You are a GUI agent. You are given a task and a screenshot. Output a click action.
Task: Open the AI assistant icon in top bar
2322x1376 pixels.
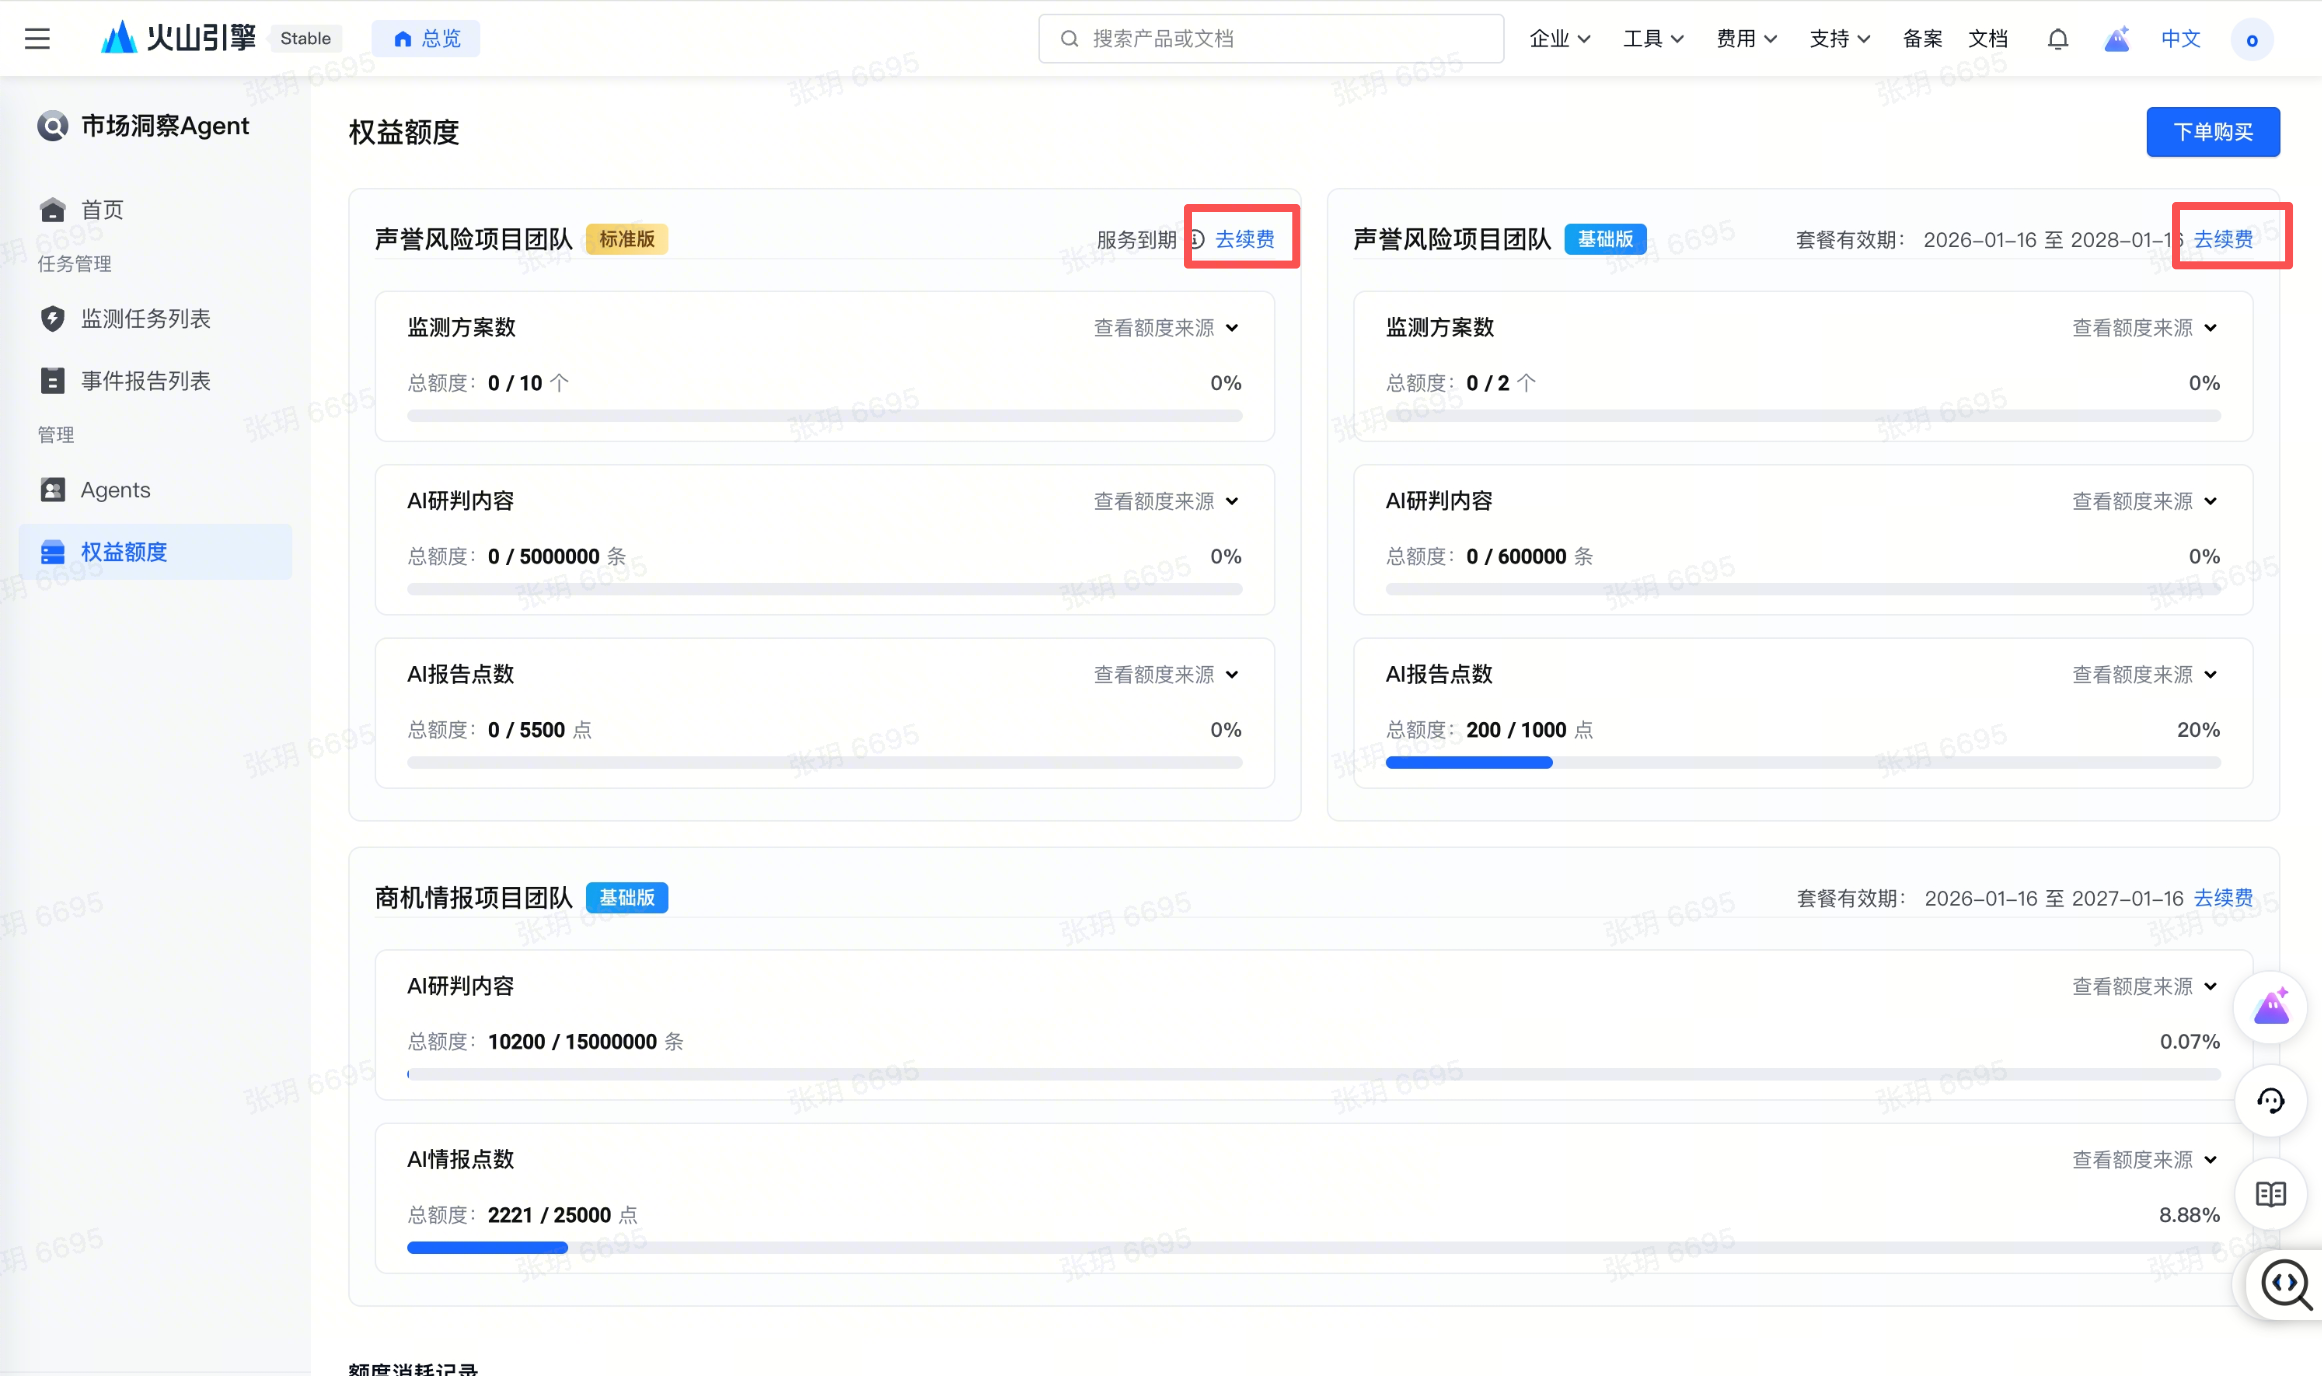coord(2116,39)
